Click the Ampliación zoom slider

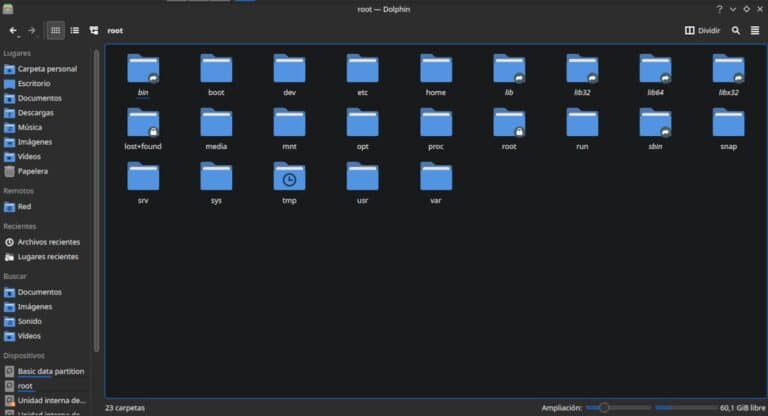(618, 408)
